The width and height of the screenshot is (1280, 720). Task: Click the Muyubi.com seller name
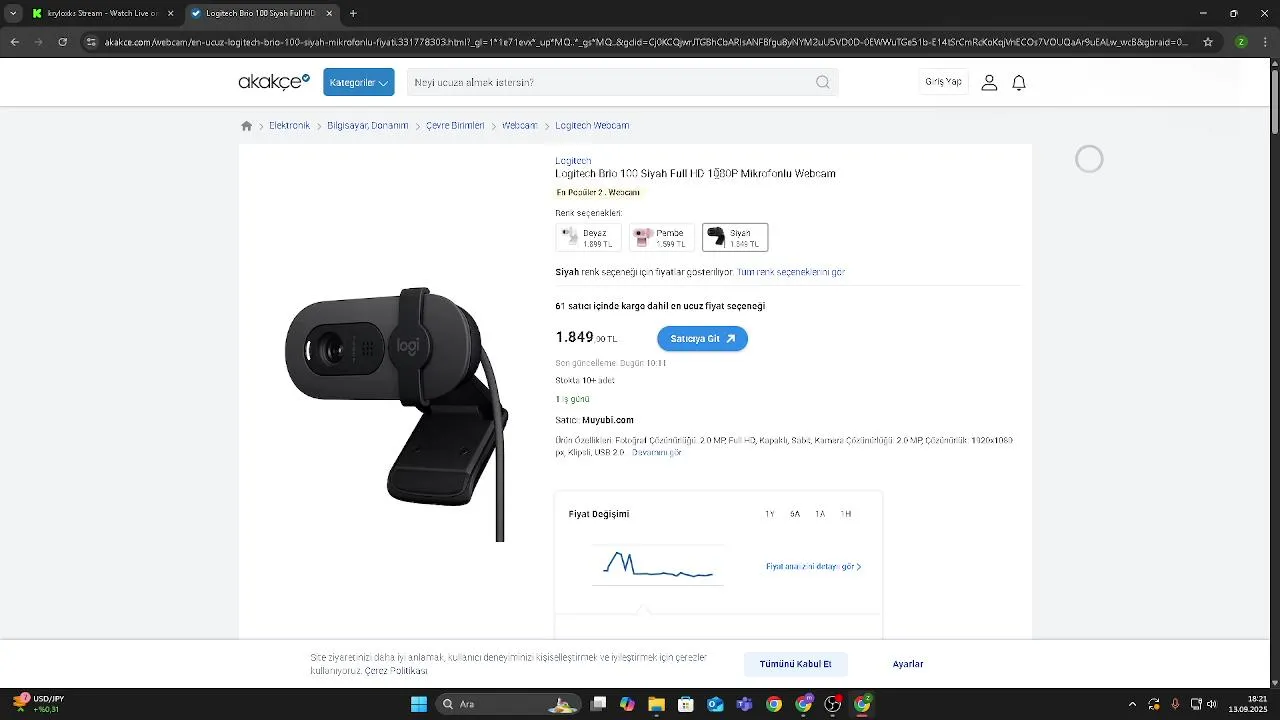pyautogui.click(x=608, y=420)
